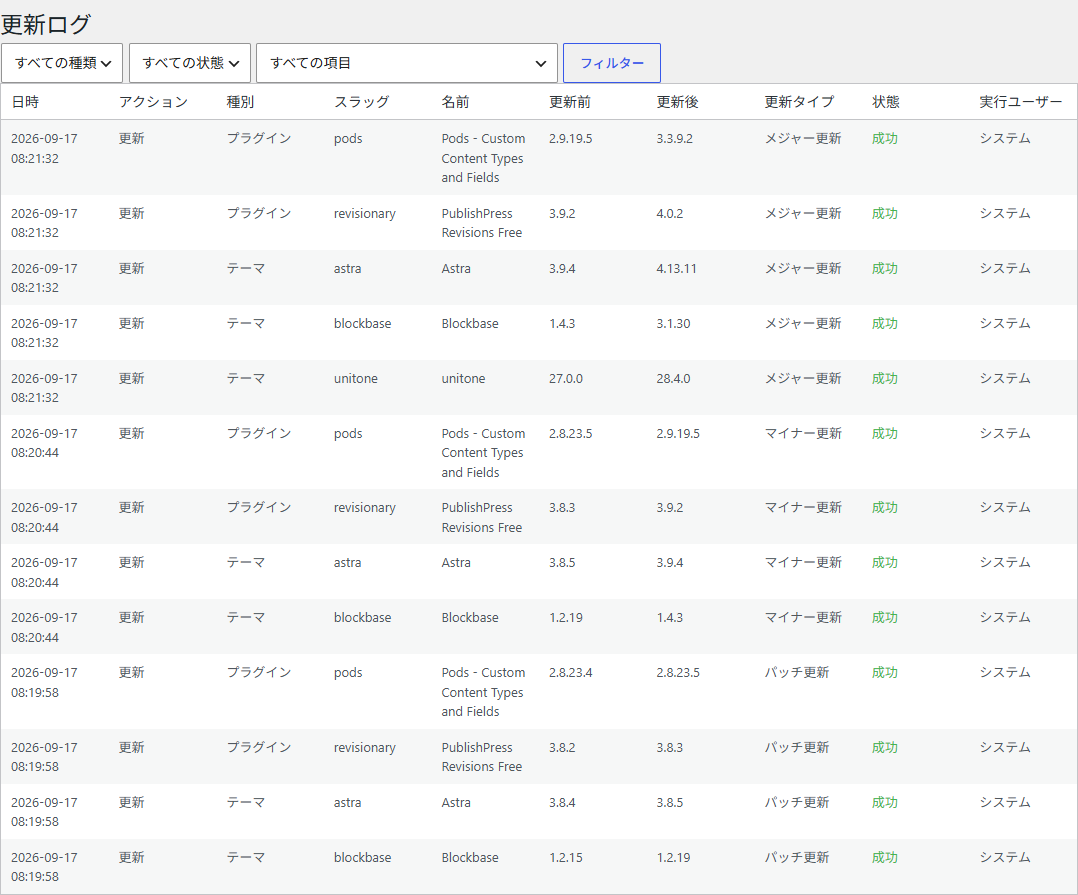Click the アクション column header
This screenshot has height=895, width=1078.
[153, 102]
